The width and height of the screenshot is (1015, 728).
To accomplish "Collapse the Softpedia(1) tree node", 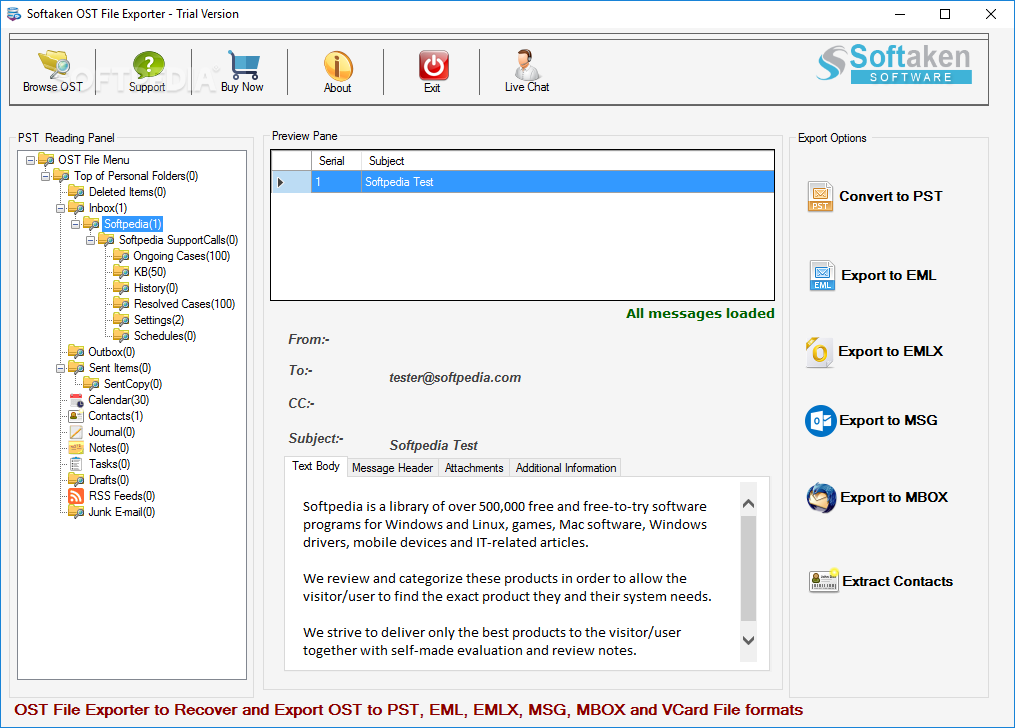I will [75, 225].
